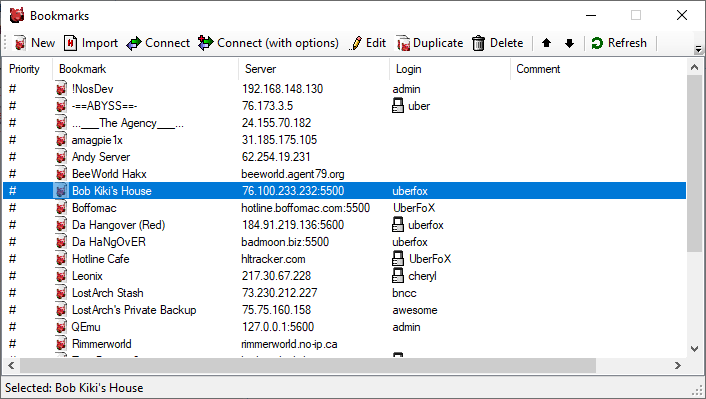This screenshot has height=399, width=706.
Task: Sort by the Bookmark column header
Action: pyautogui.click(x=145, y=69)
